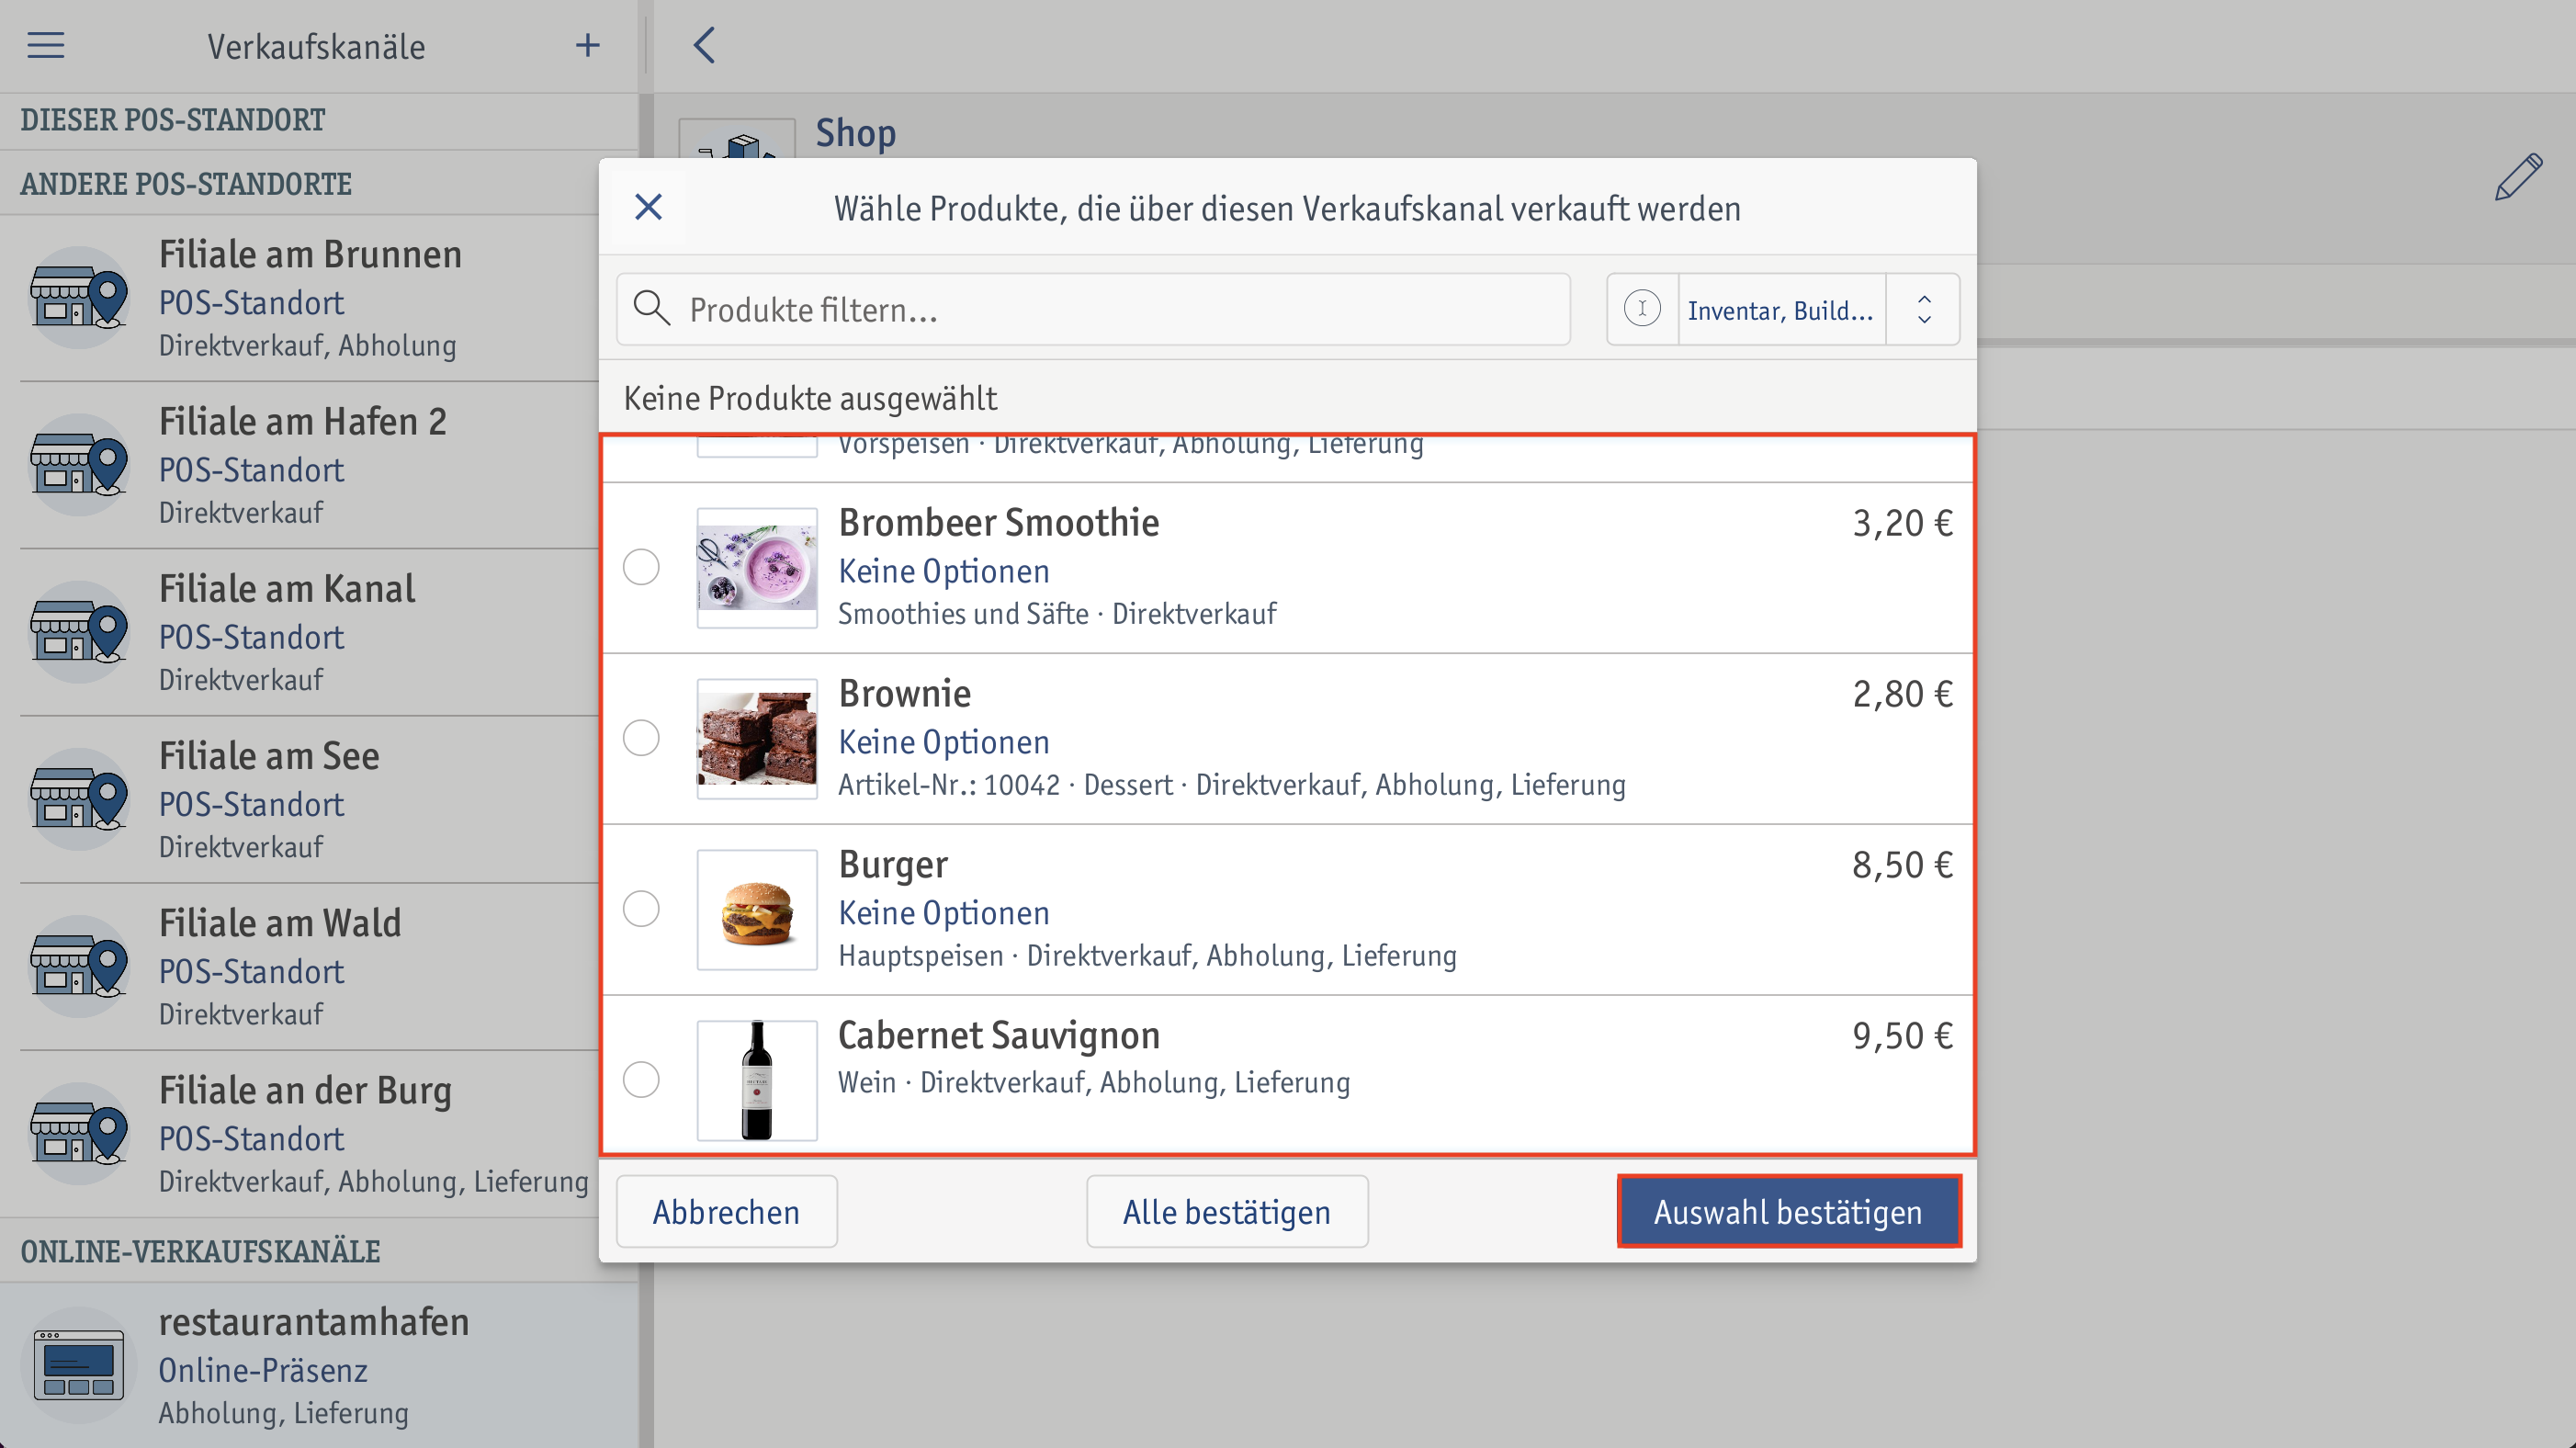Open Filiale am See store icon

coord(79,799)
